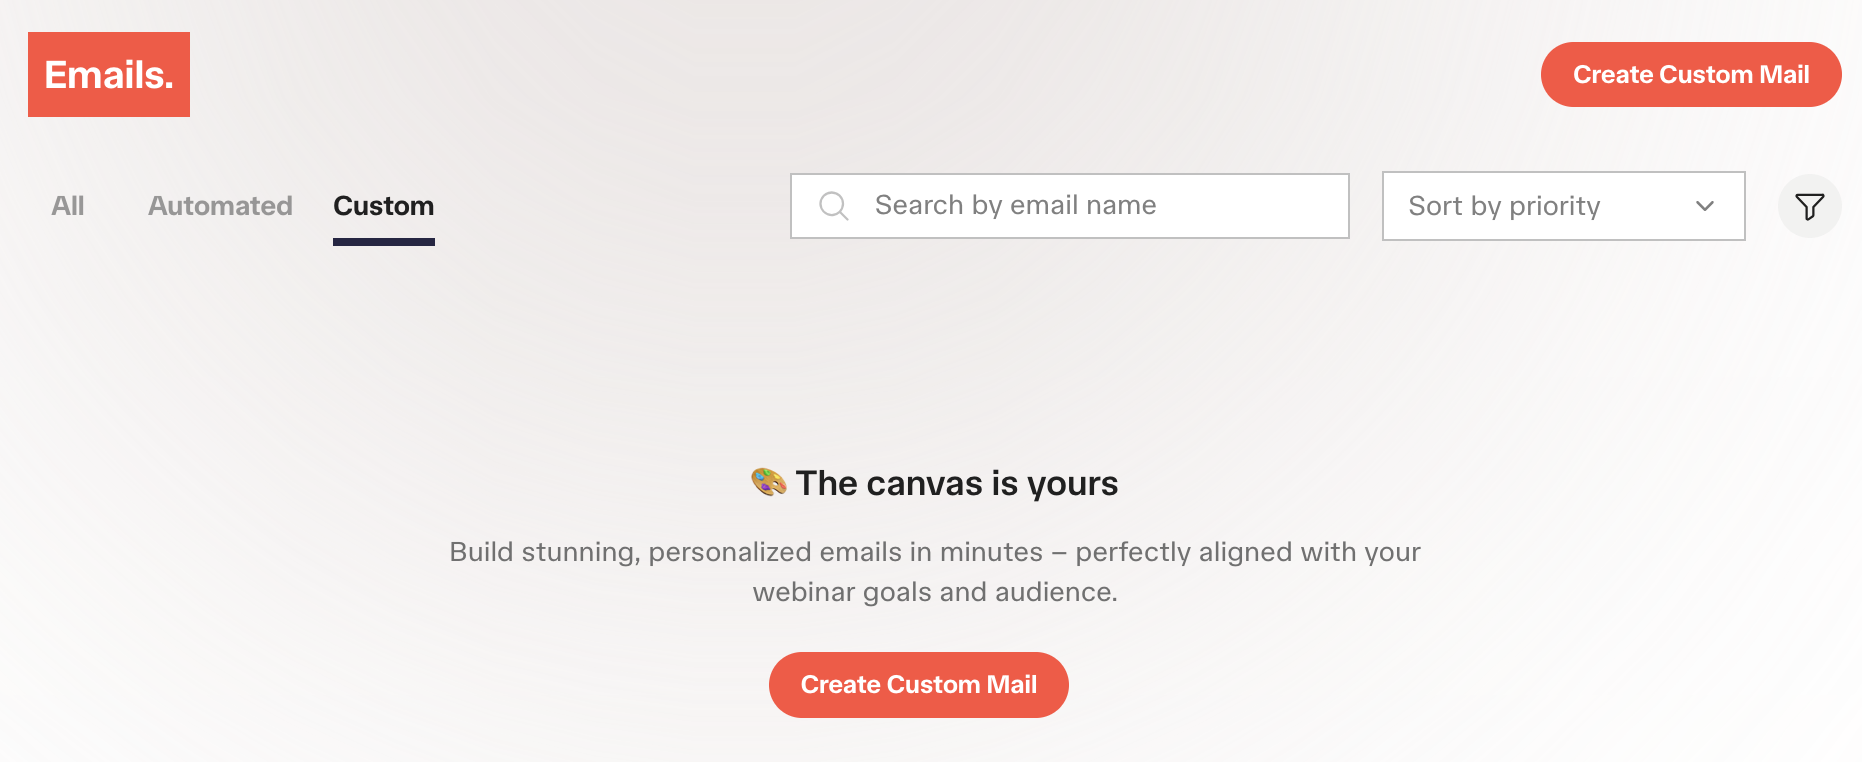Focus the Search by email name field
This screenshot has height=762, width=1862.
coord(1070,206)
